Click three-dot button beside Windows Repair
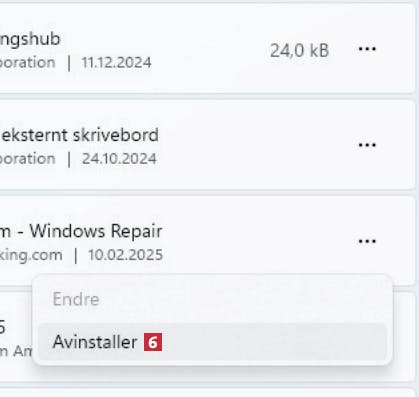419x397 pixels. (x=367, y=241)
